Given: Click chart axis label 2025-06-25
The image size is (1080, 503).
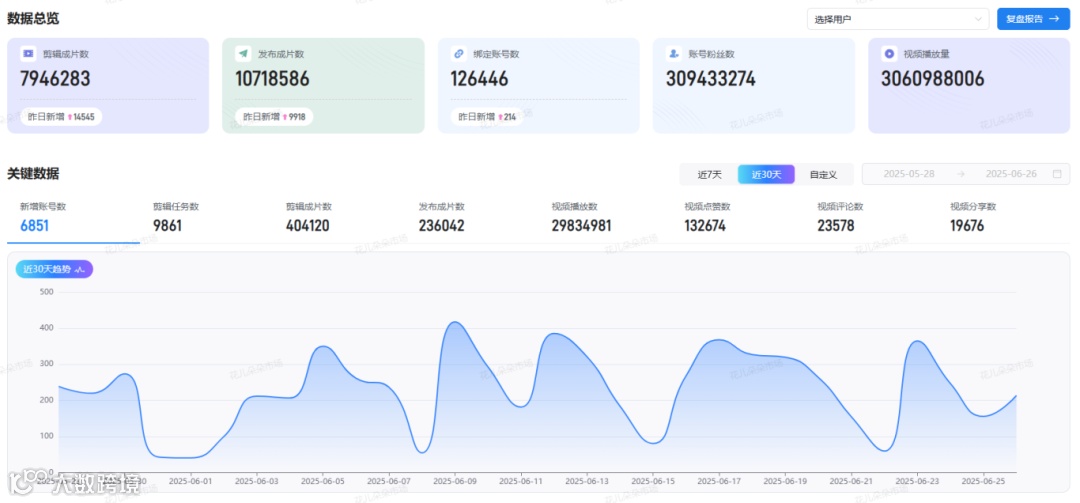Looking at the screenshot, I should click(984, 481).
